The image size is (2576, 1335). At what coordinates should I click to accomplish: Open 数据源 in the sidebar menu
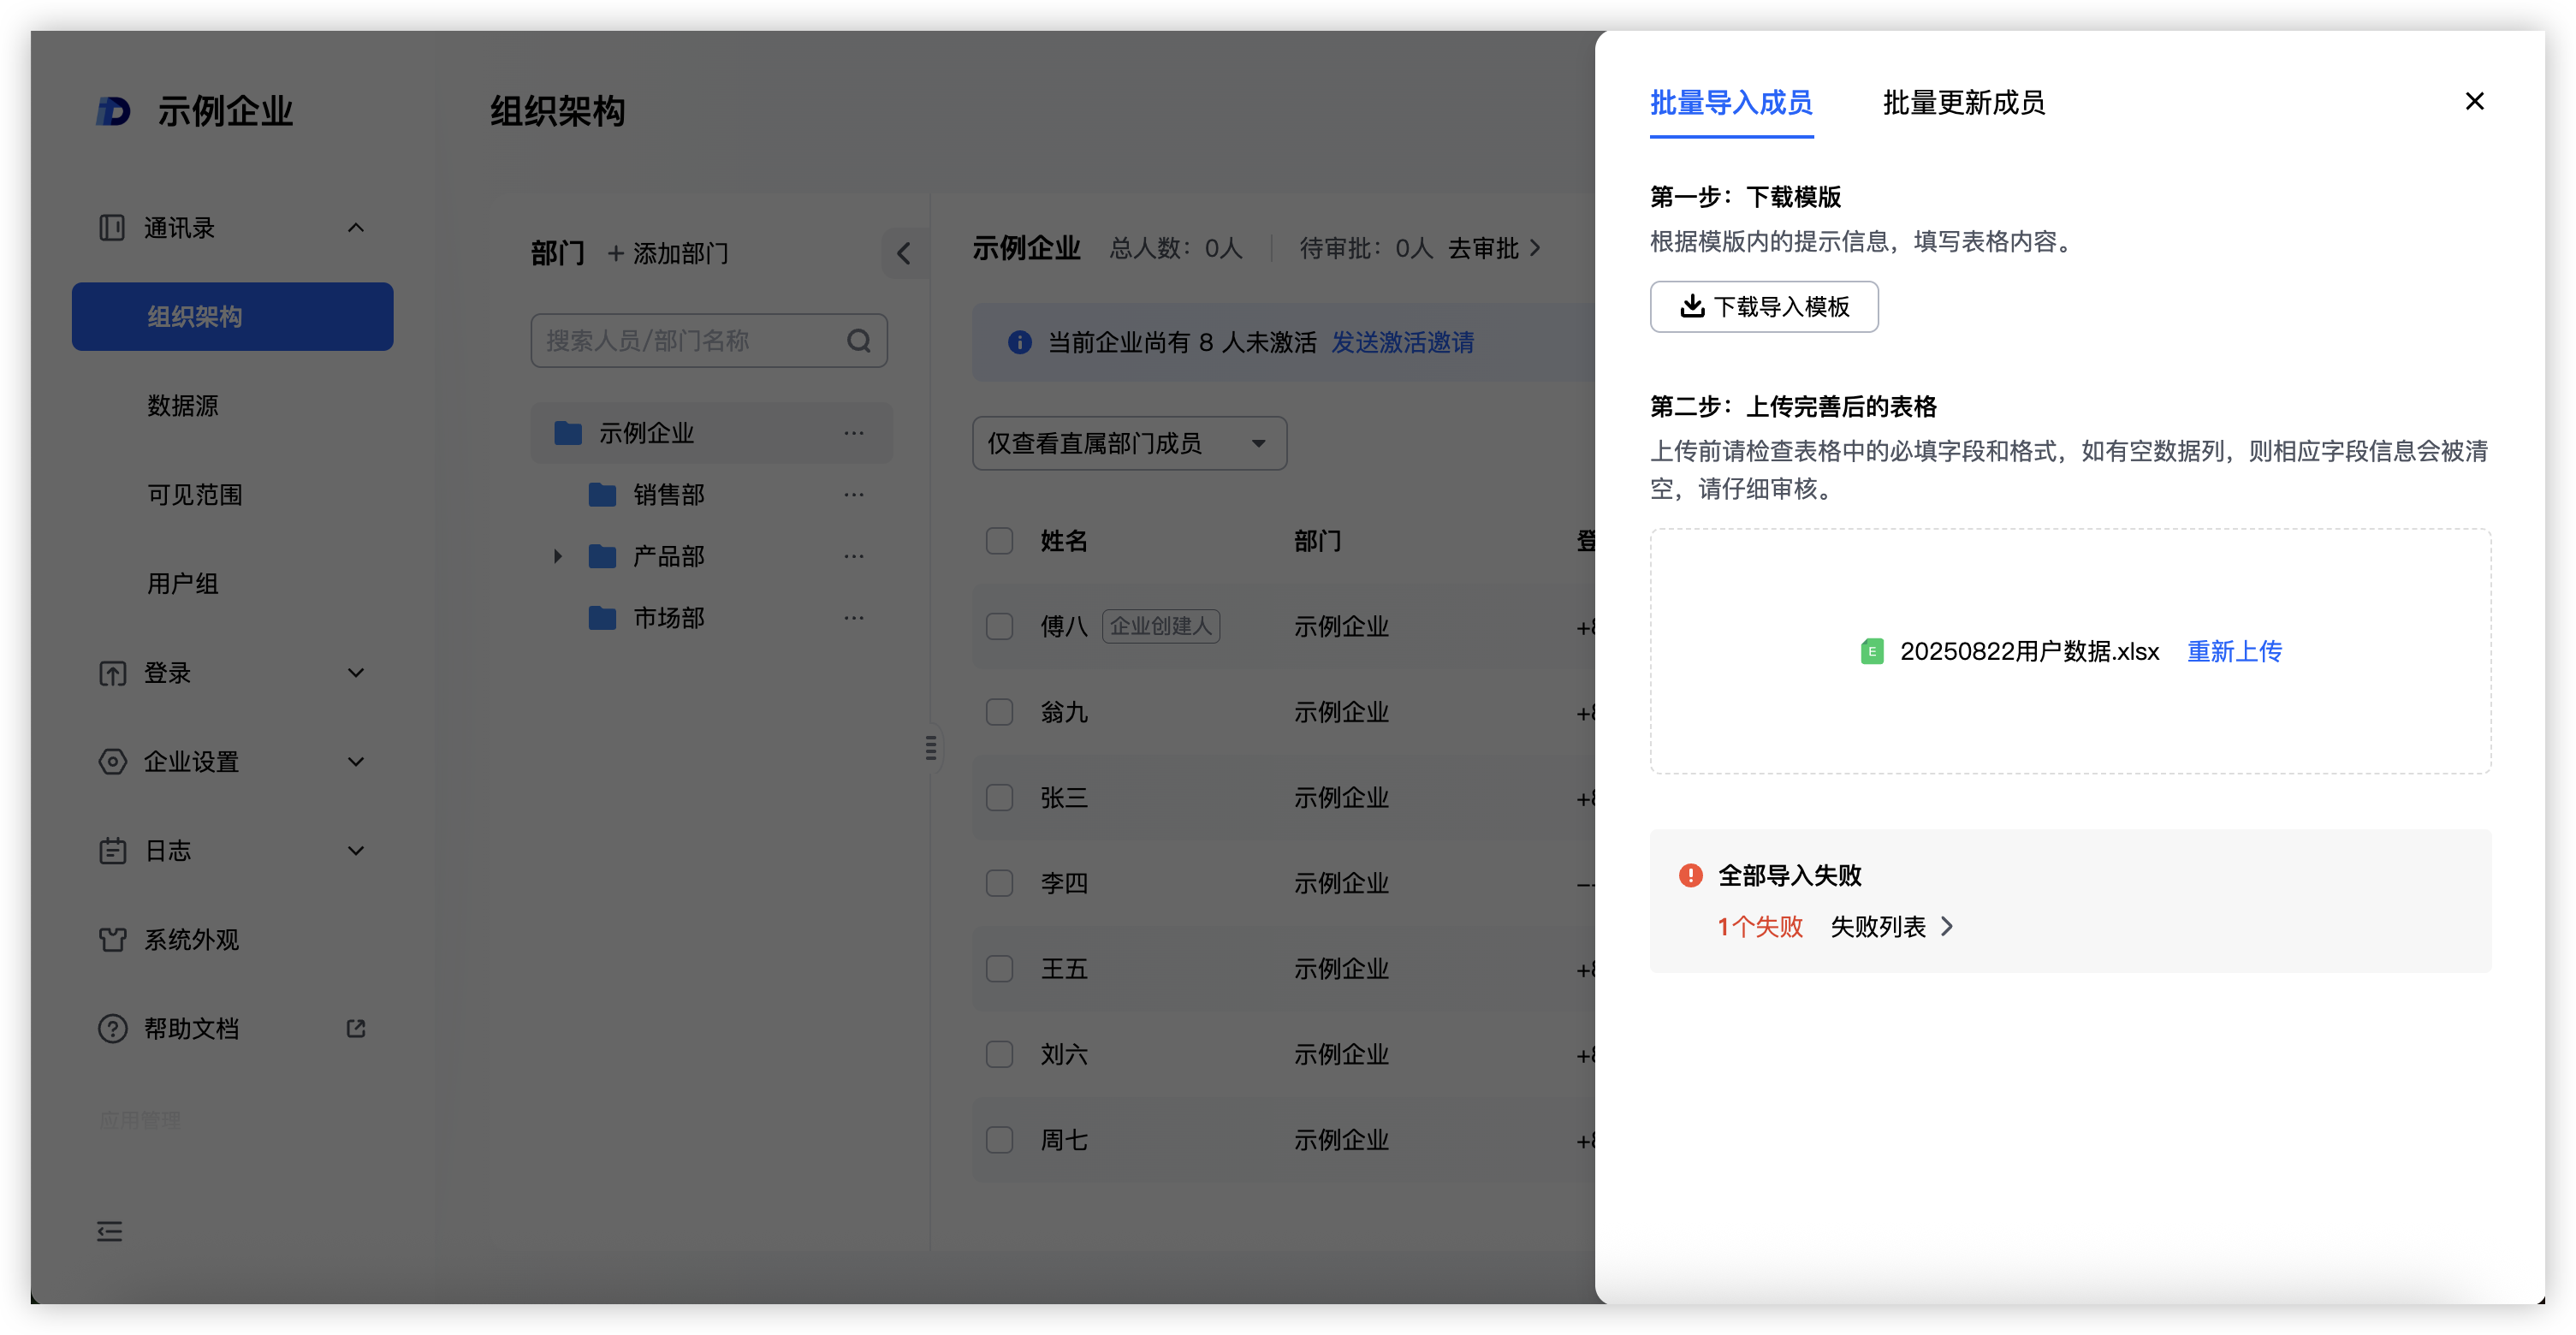tap(183, 405)
